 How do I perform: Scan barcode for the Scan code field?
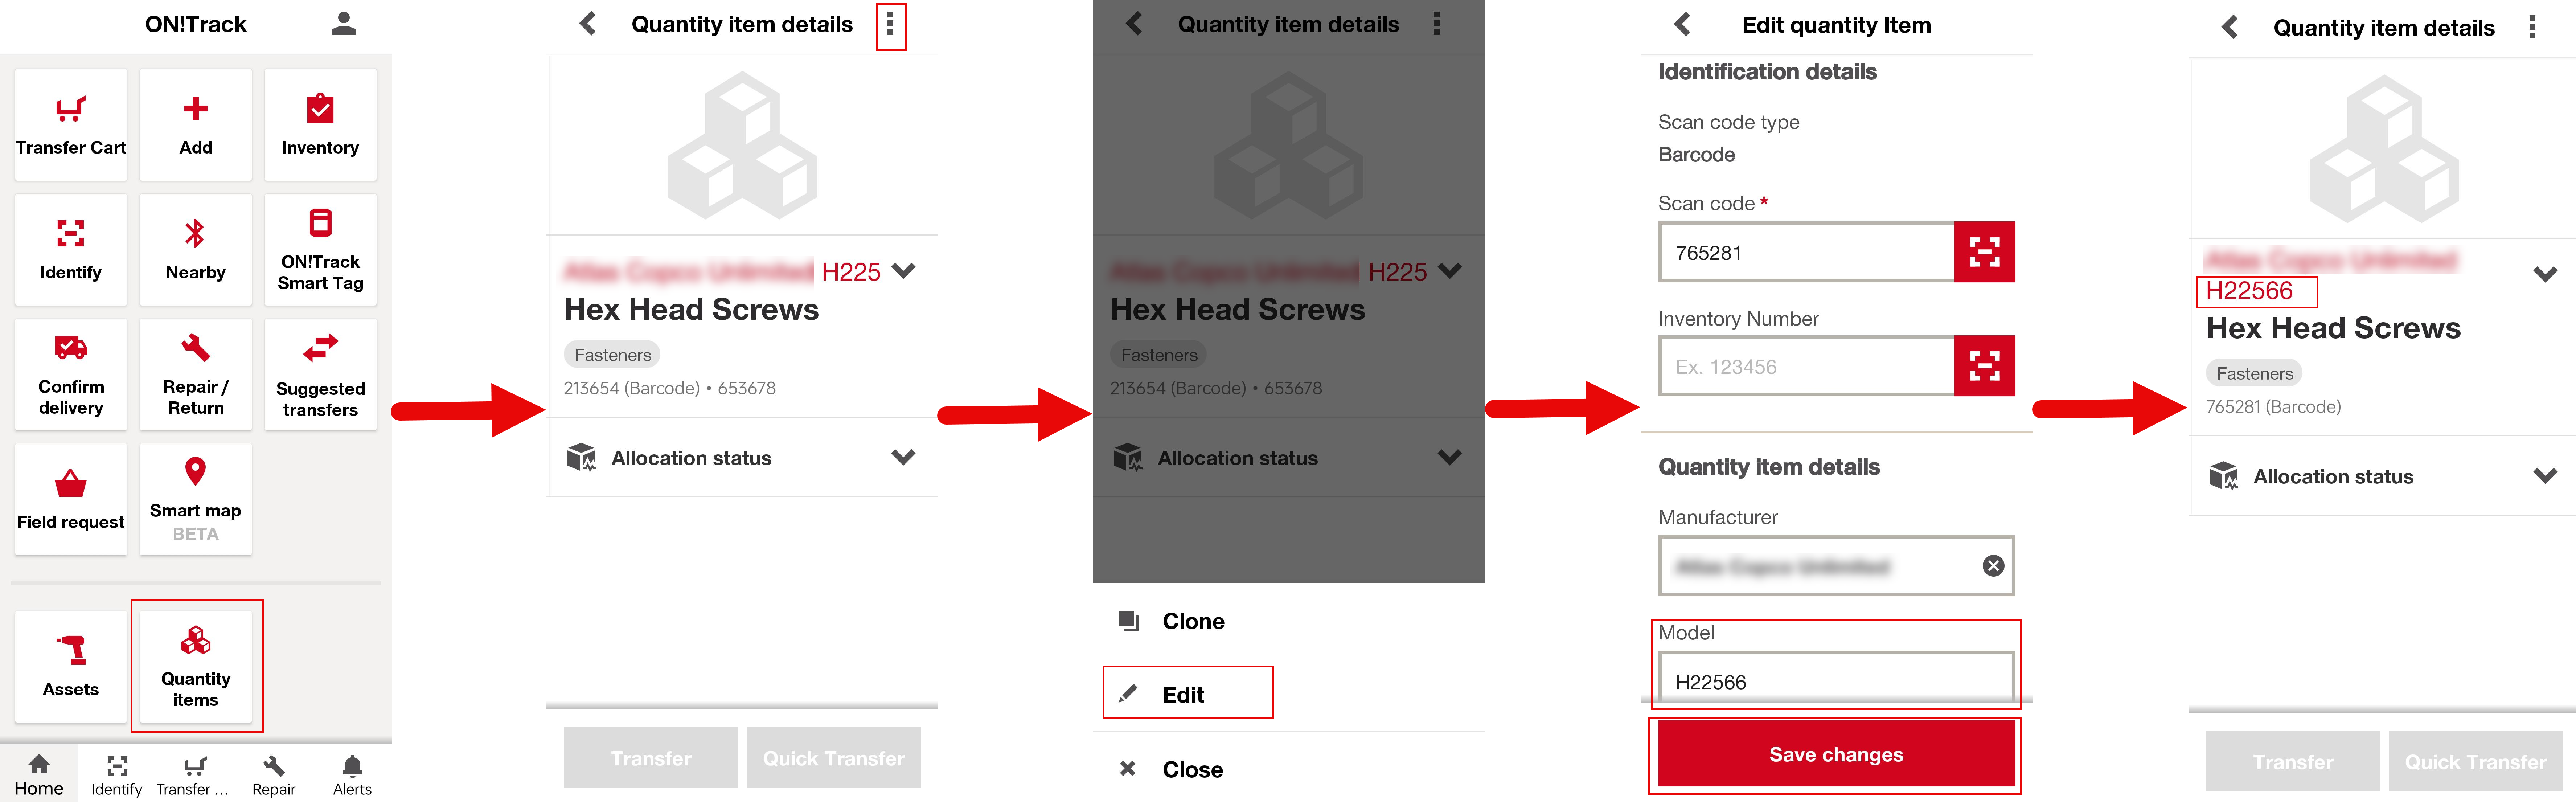point(1984,252)
